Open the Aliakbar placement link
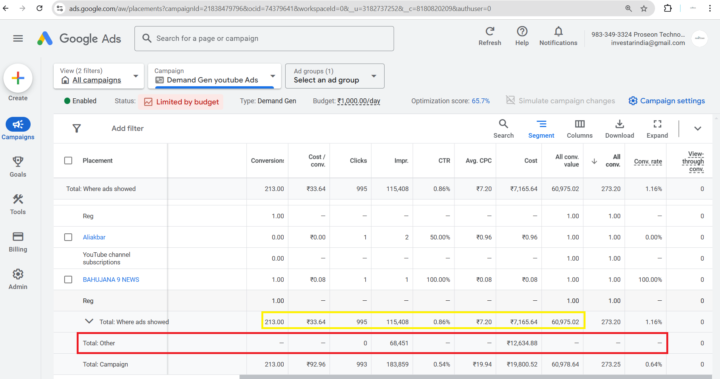Screen dimensions: 720x379 coord(94,237)
